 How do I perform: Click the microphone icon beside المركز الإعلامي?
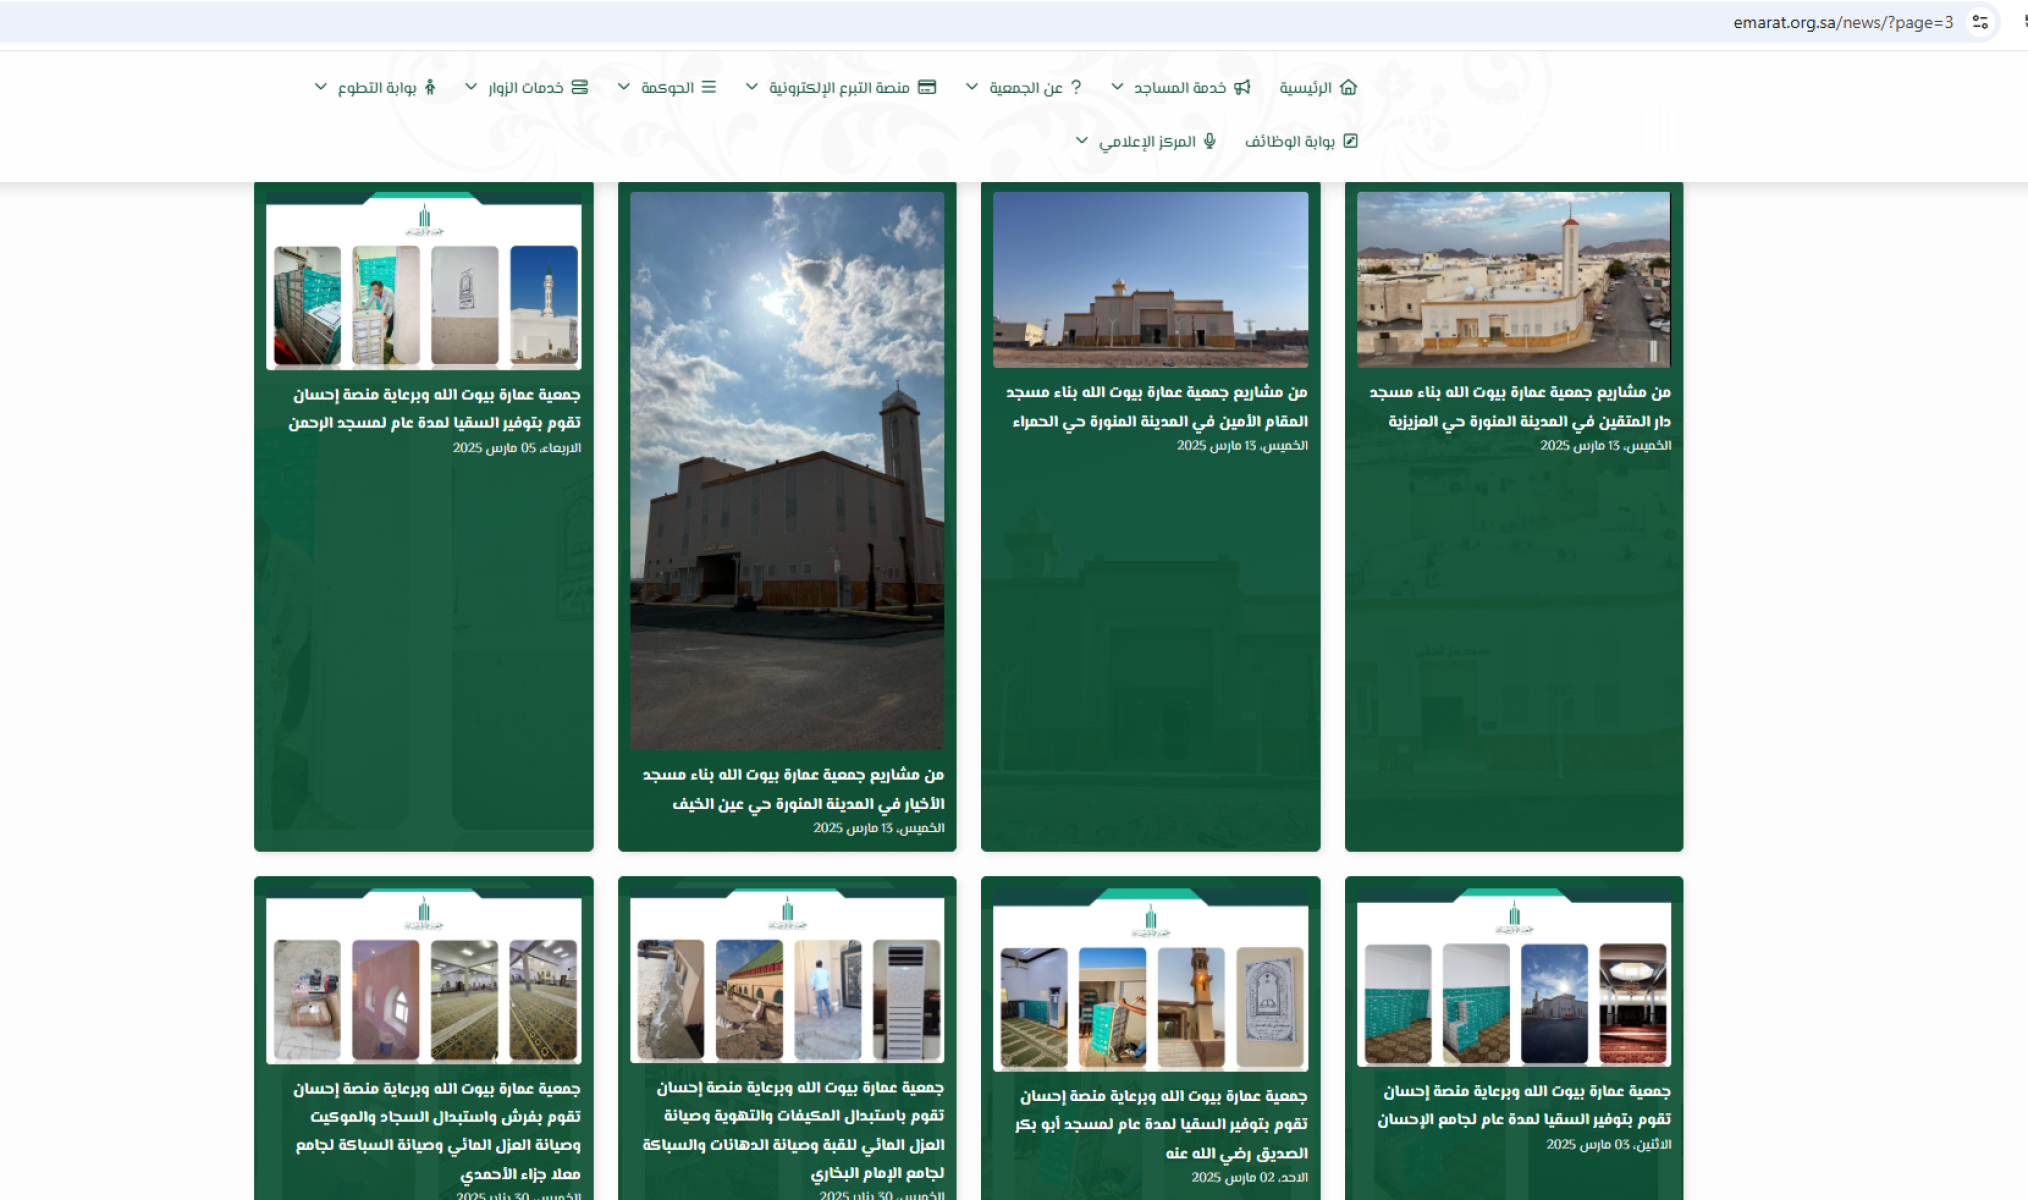(x=1210, y=141)
